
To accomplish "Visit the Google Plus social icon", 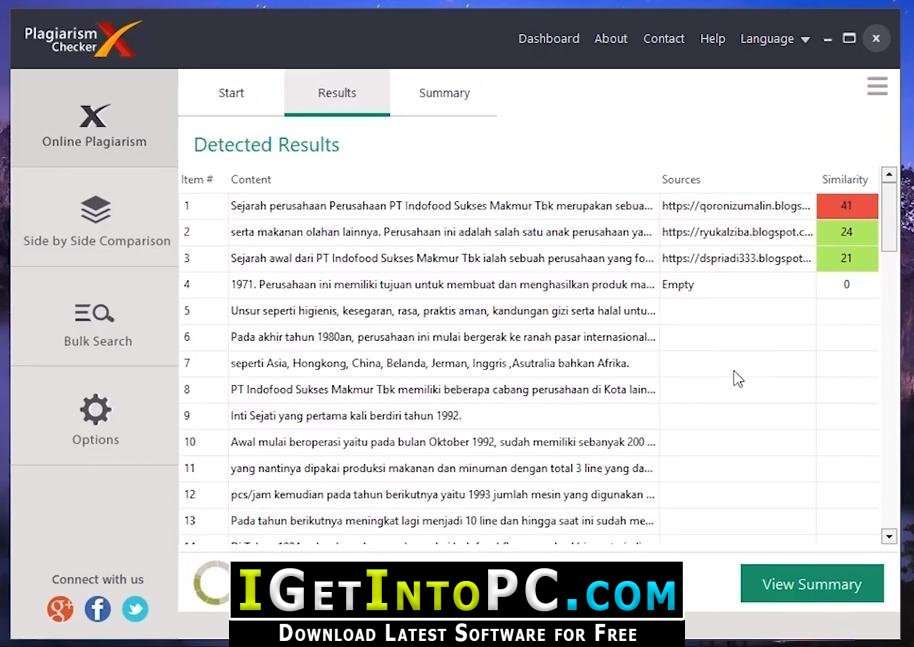I will pos(60,609).
